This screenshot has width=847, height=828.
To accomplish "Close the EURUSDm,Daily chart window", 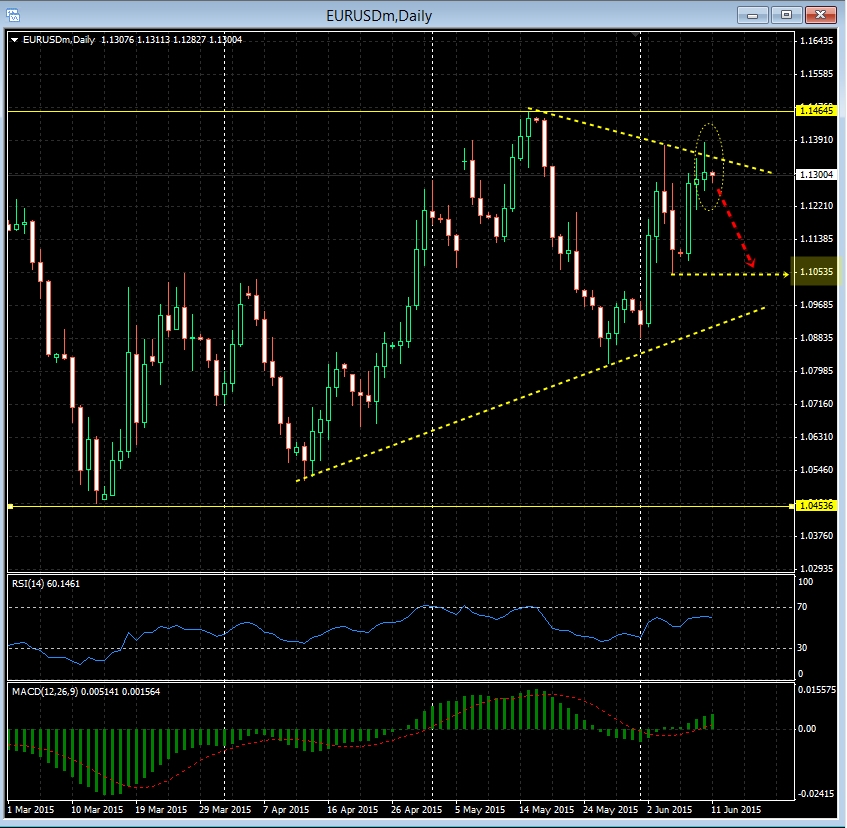I will 821,15.
